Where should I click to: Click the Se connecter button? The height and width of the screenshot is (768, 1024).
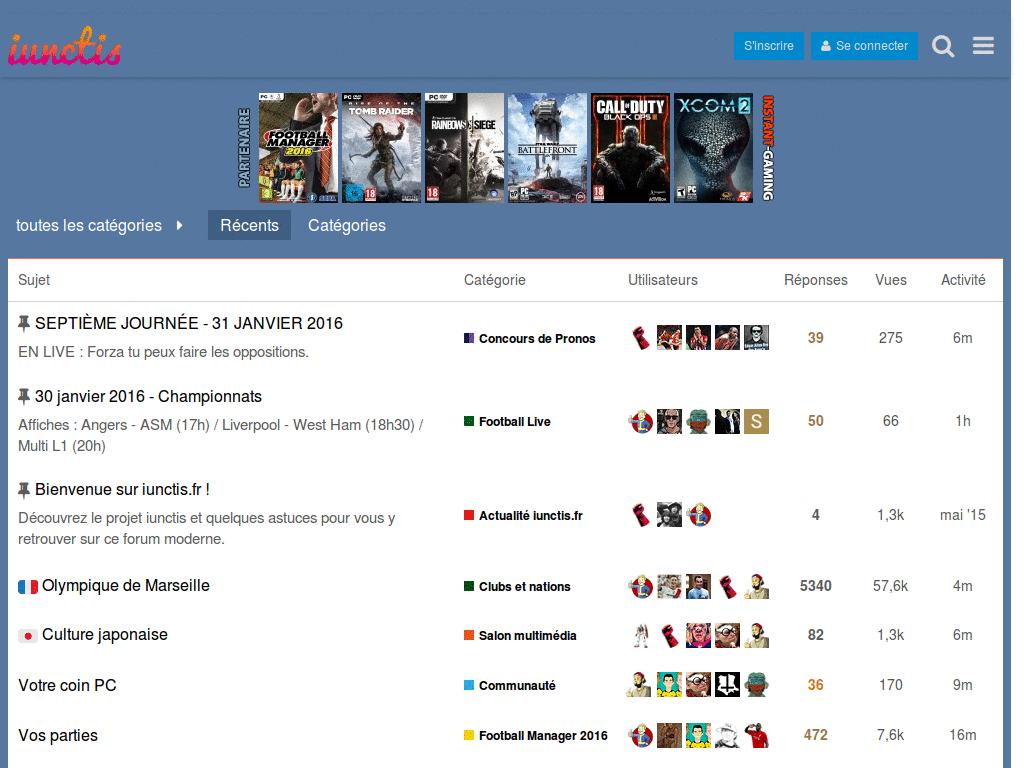point(864,46)
